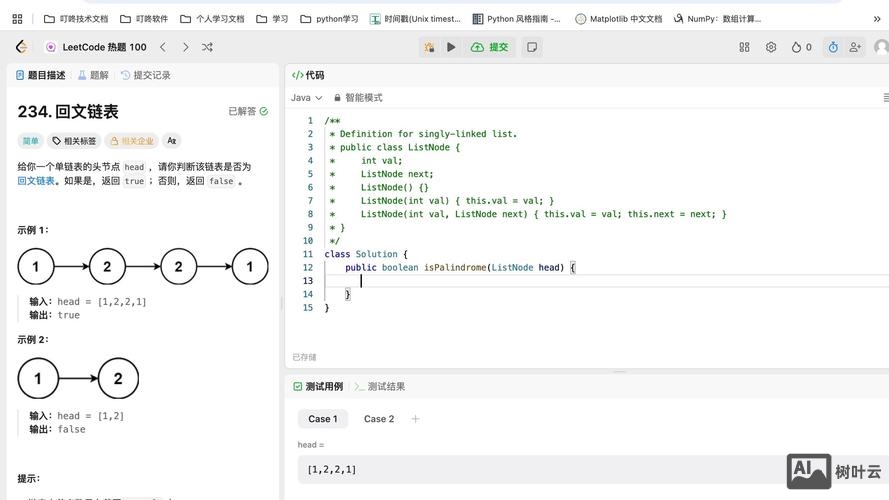Open the notes icon beside 提交
889x500 pixels.
click(532, 47)
